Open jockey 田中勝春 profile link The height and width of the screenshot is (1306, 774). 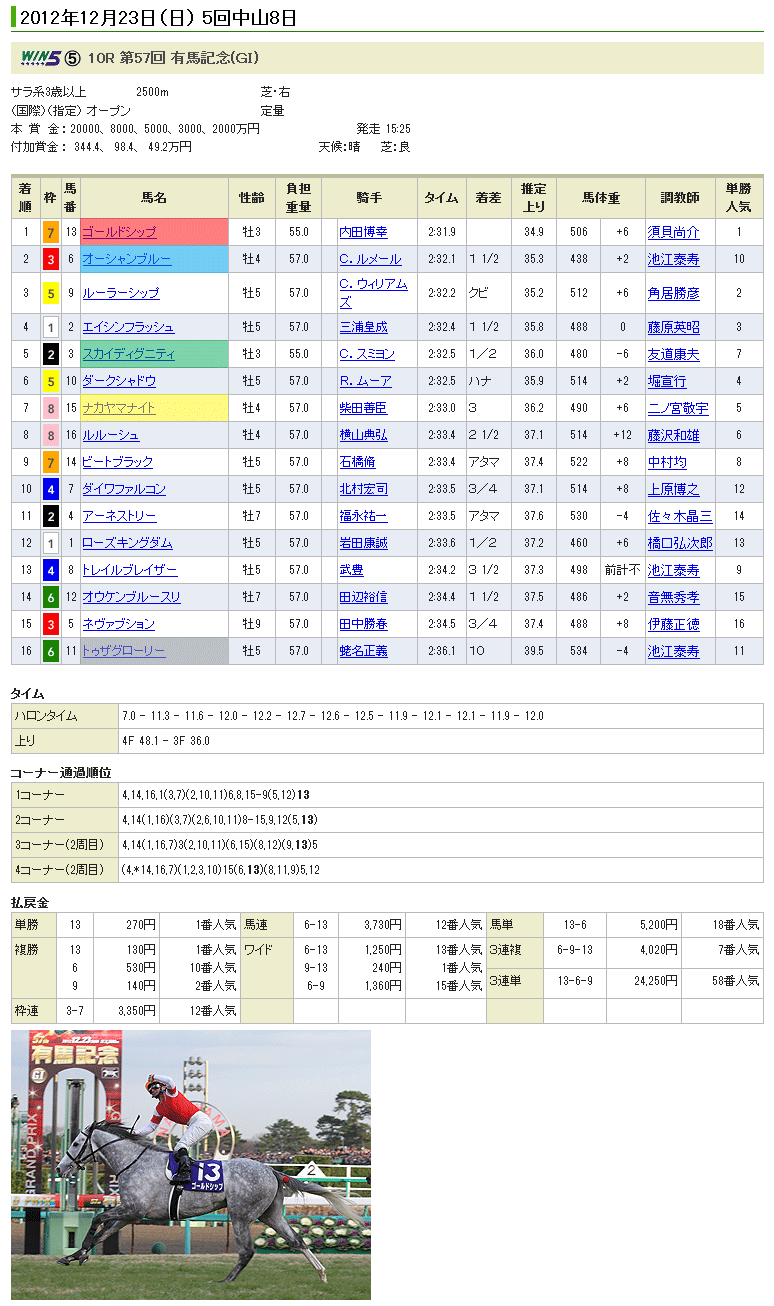click(363, 624)
